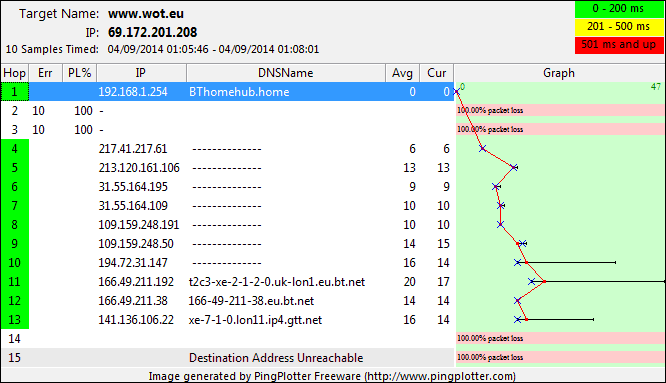Click the green hop 13 number cell
The image size is (666, 383).
pyautogui.click(x=15, y=320)
